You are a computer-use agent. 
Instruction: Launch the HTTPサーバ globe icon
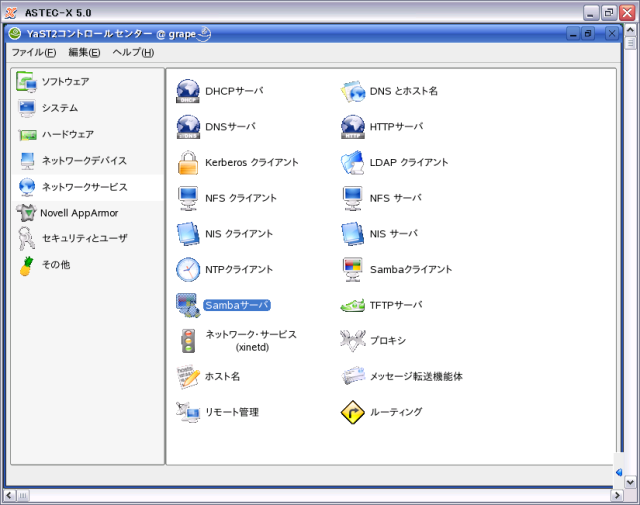pos(353,127)
